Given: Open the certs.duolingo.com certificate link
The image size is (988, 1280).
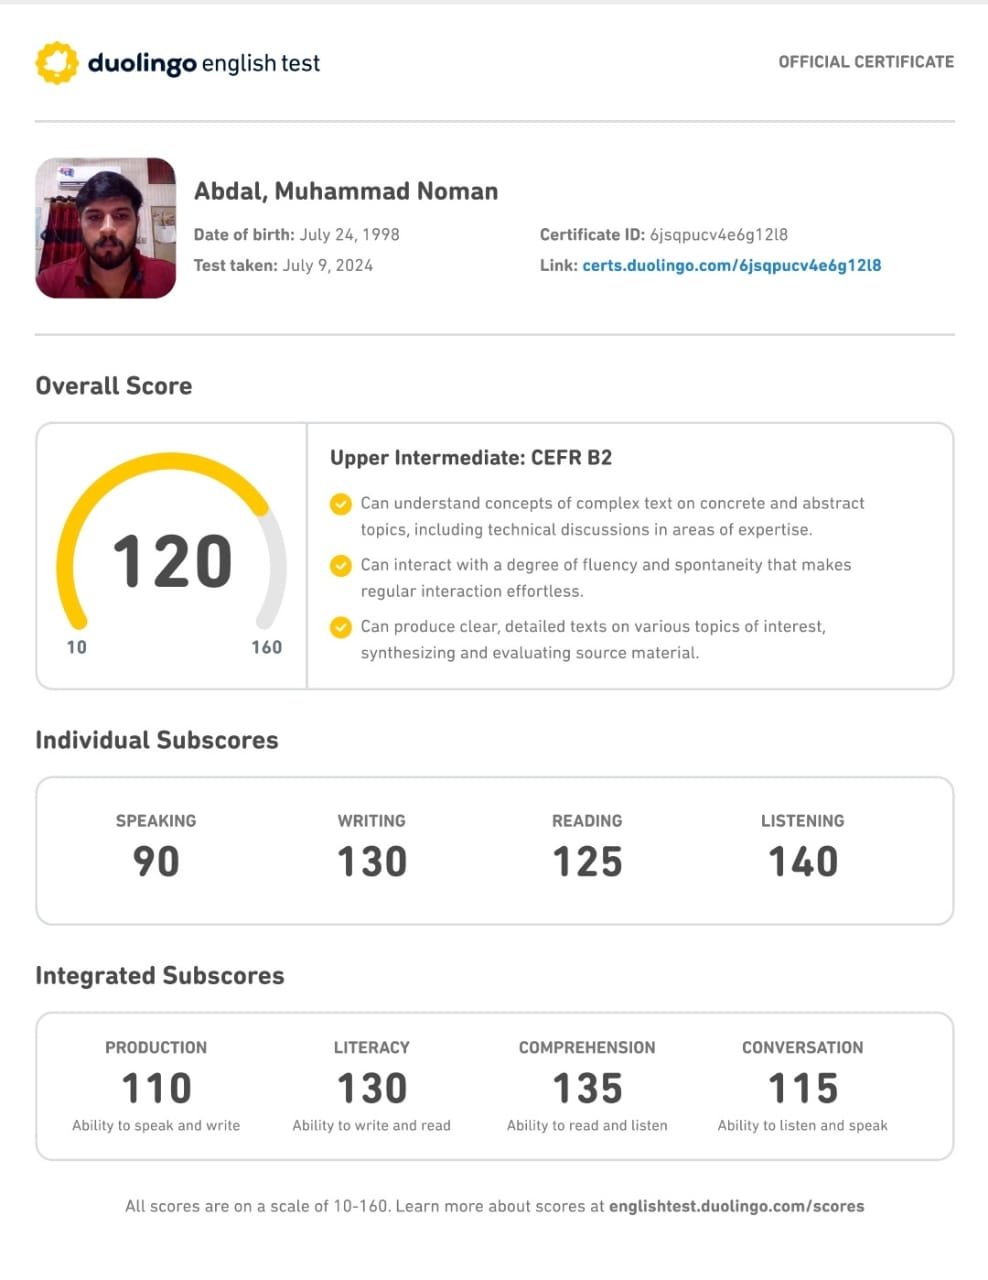Looking at the screenshot, I should coord(732,265).
